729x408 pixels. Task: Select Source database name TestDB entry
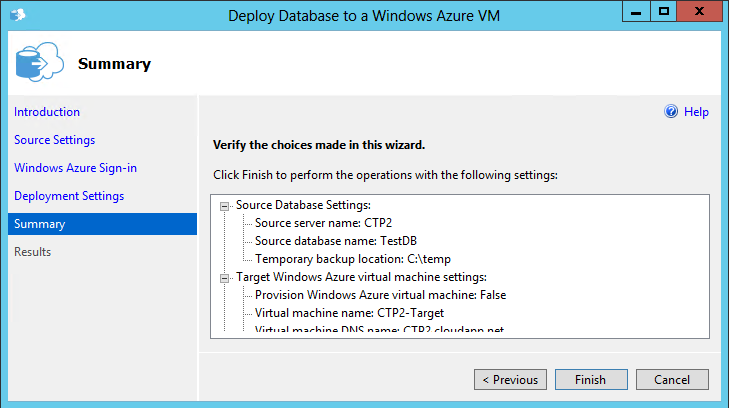[328, 241]
